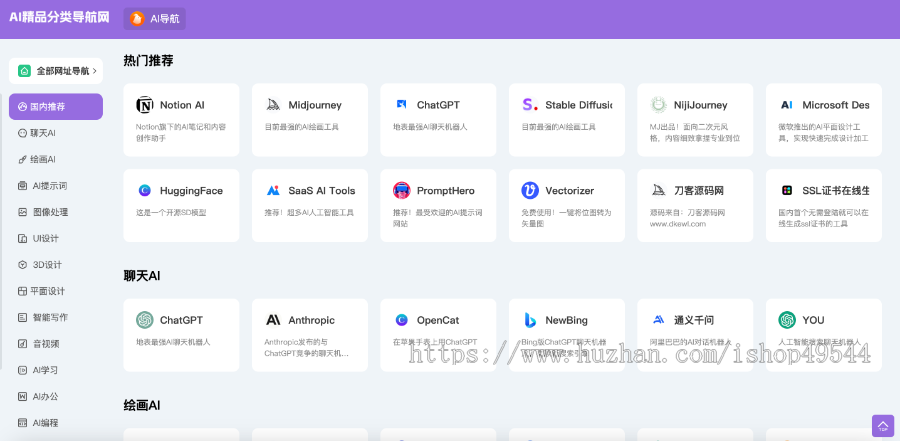Viewport: 900px width, 441px height.
Task: Open the NijiJourney title link
Action: 700,105
